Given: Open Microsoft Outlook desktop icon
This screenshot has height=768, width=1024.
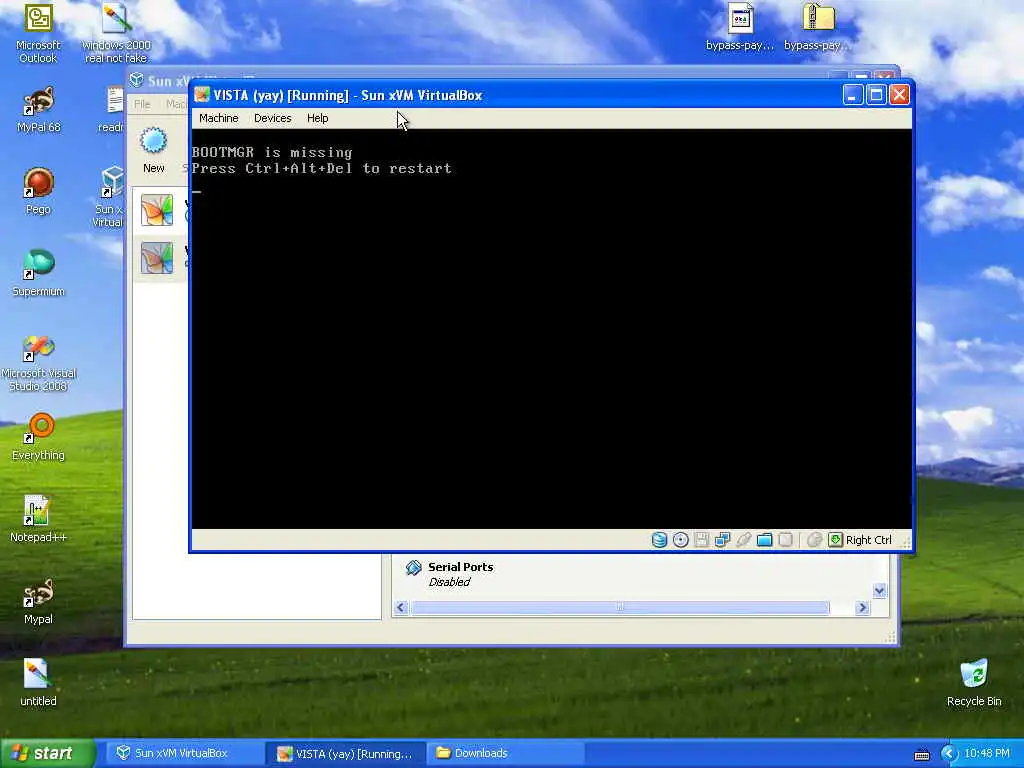Looking at the screenshot, I should click(x=38, y=34).
